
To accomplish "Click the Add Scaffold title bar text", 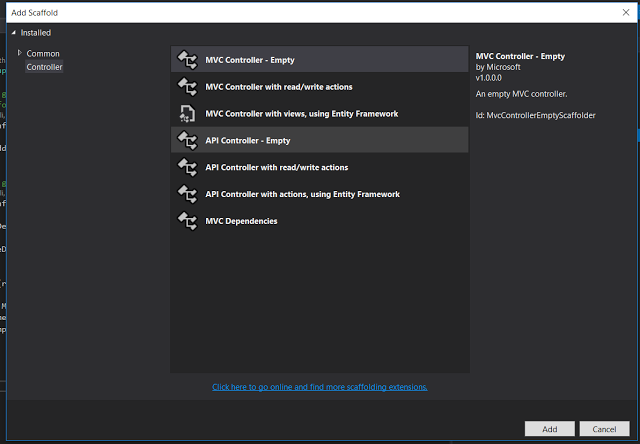I will [35, 13].
